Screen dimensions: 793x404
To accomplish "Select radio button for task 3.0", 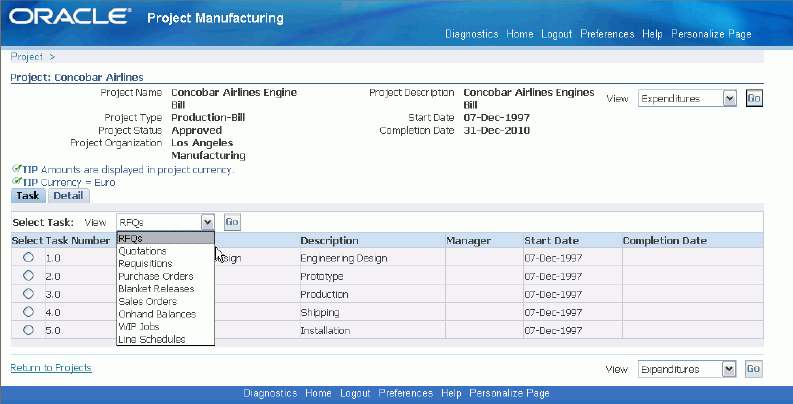I will [28, 294].
